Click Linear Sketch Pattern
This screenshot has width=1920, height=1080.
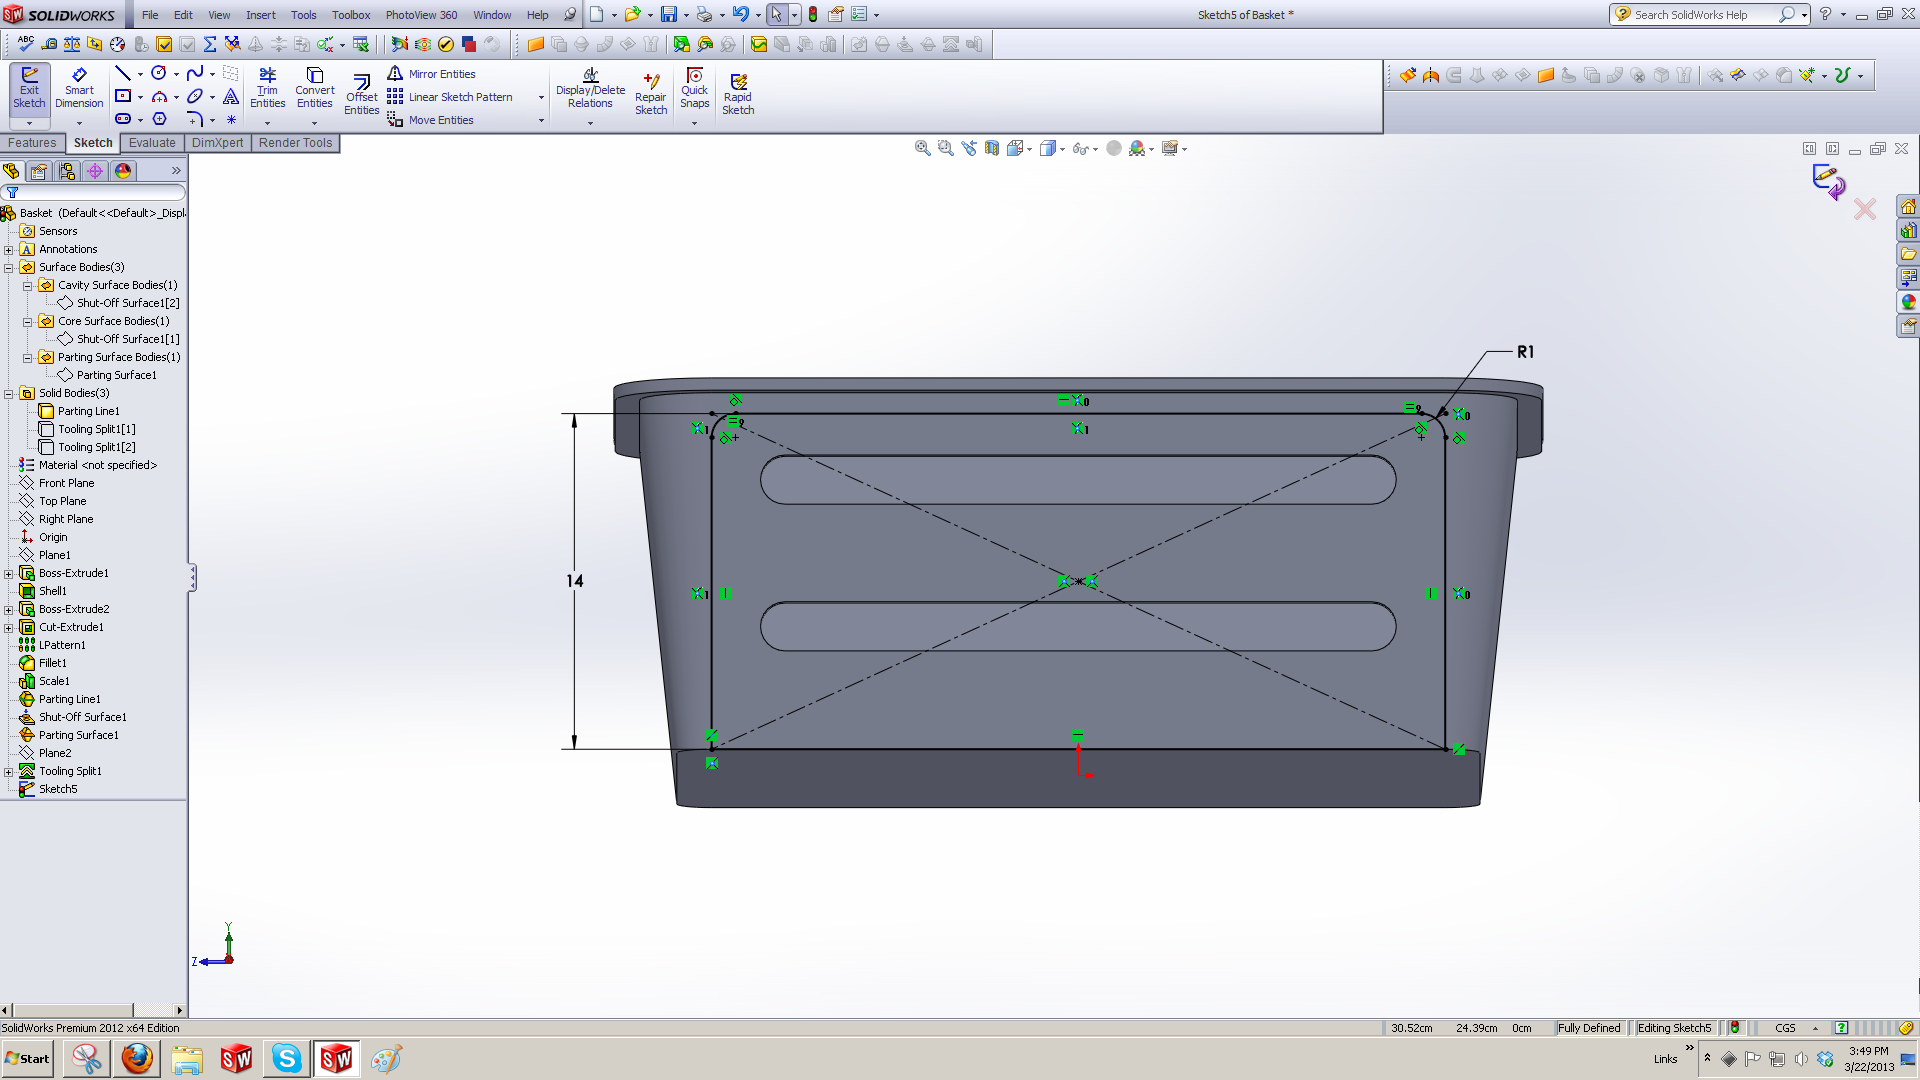[449, 97]
